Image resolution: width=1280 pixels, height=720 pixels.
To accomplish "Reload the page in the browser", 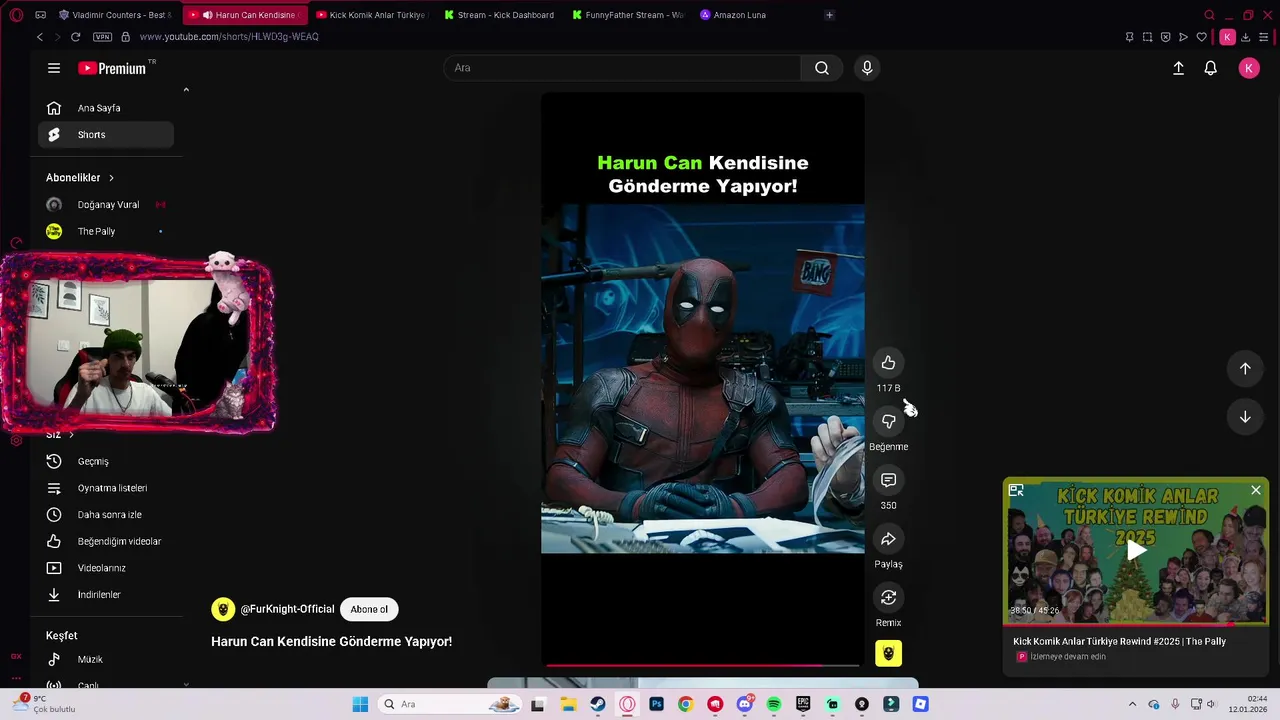I will 75,37.
